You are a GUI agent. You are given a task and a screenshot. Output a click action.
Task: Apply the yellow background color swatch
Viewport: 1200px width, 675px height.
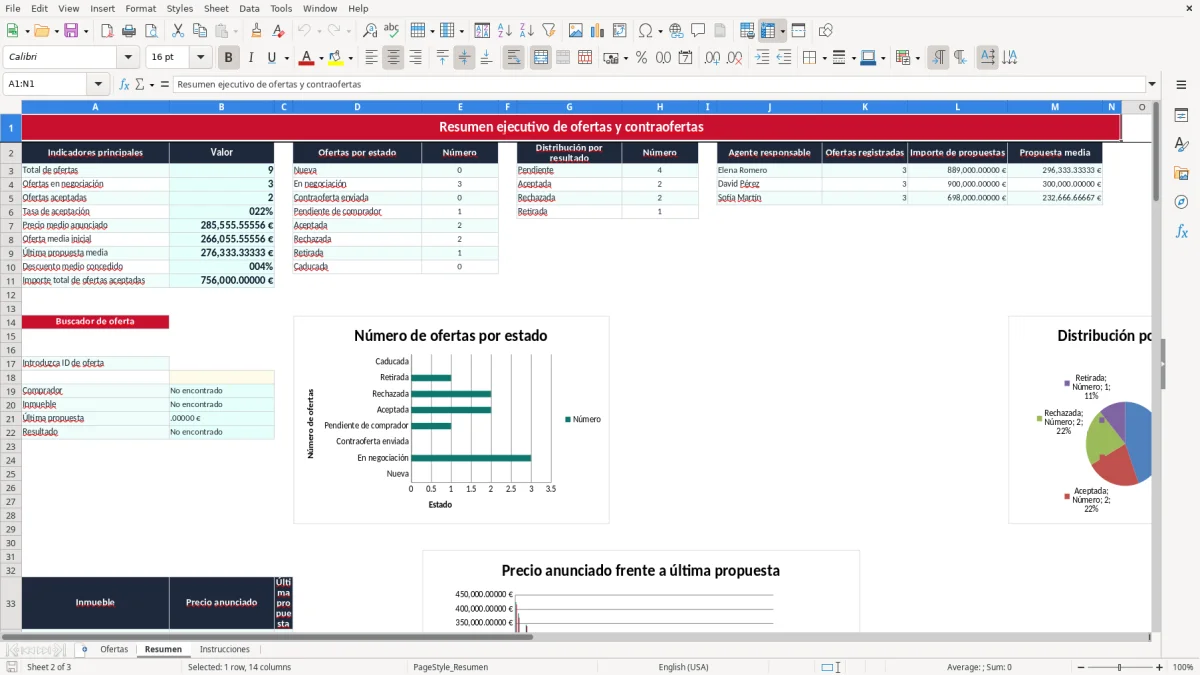pyautogui.click(x=336, y=58)
